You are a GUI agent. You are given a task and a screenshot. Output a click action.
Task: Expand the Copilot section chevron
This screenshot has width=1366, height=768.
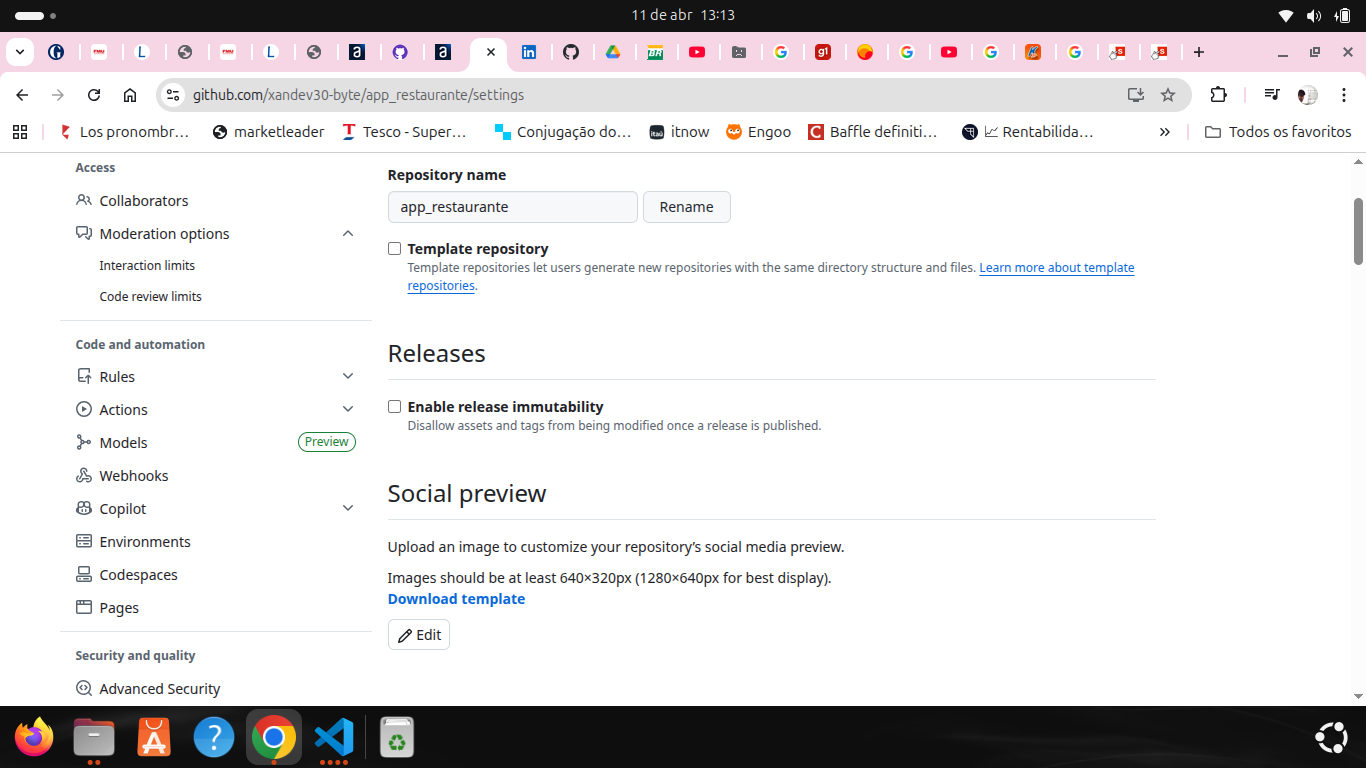[x=348, y=508]
